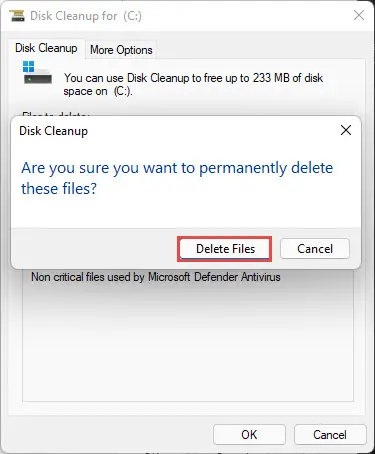The height and width of the screenshot is (454, 375).
Task: Click the confirmation dialog's "Disk Cleanup" title
Action: click(x=54, y=131)
